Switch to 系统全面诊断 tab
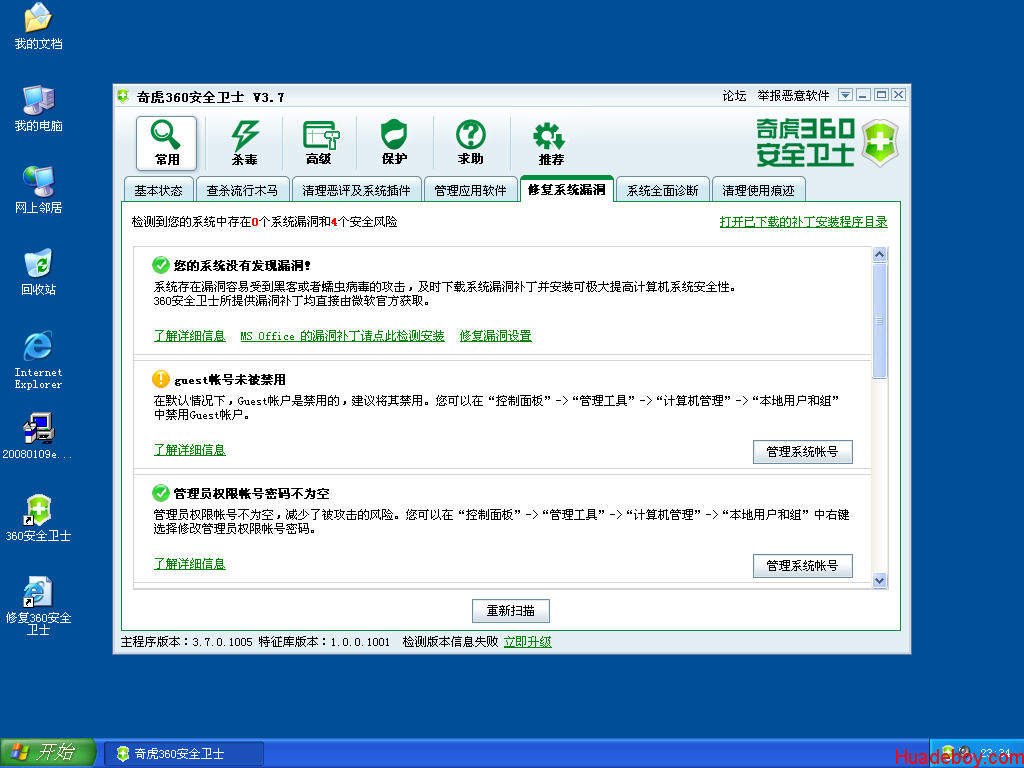Viewport: 1024px width, 768px height. click(662, 190)
